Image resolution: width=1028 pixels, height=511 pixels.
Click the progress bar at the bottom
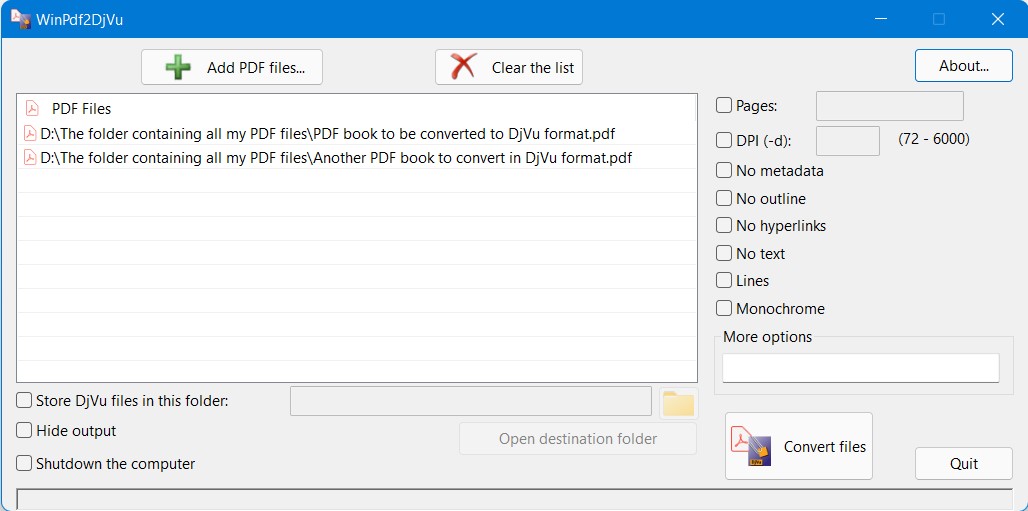tap(514, 499)
